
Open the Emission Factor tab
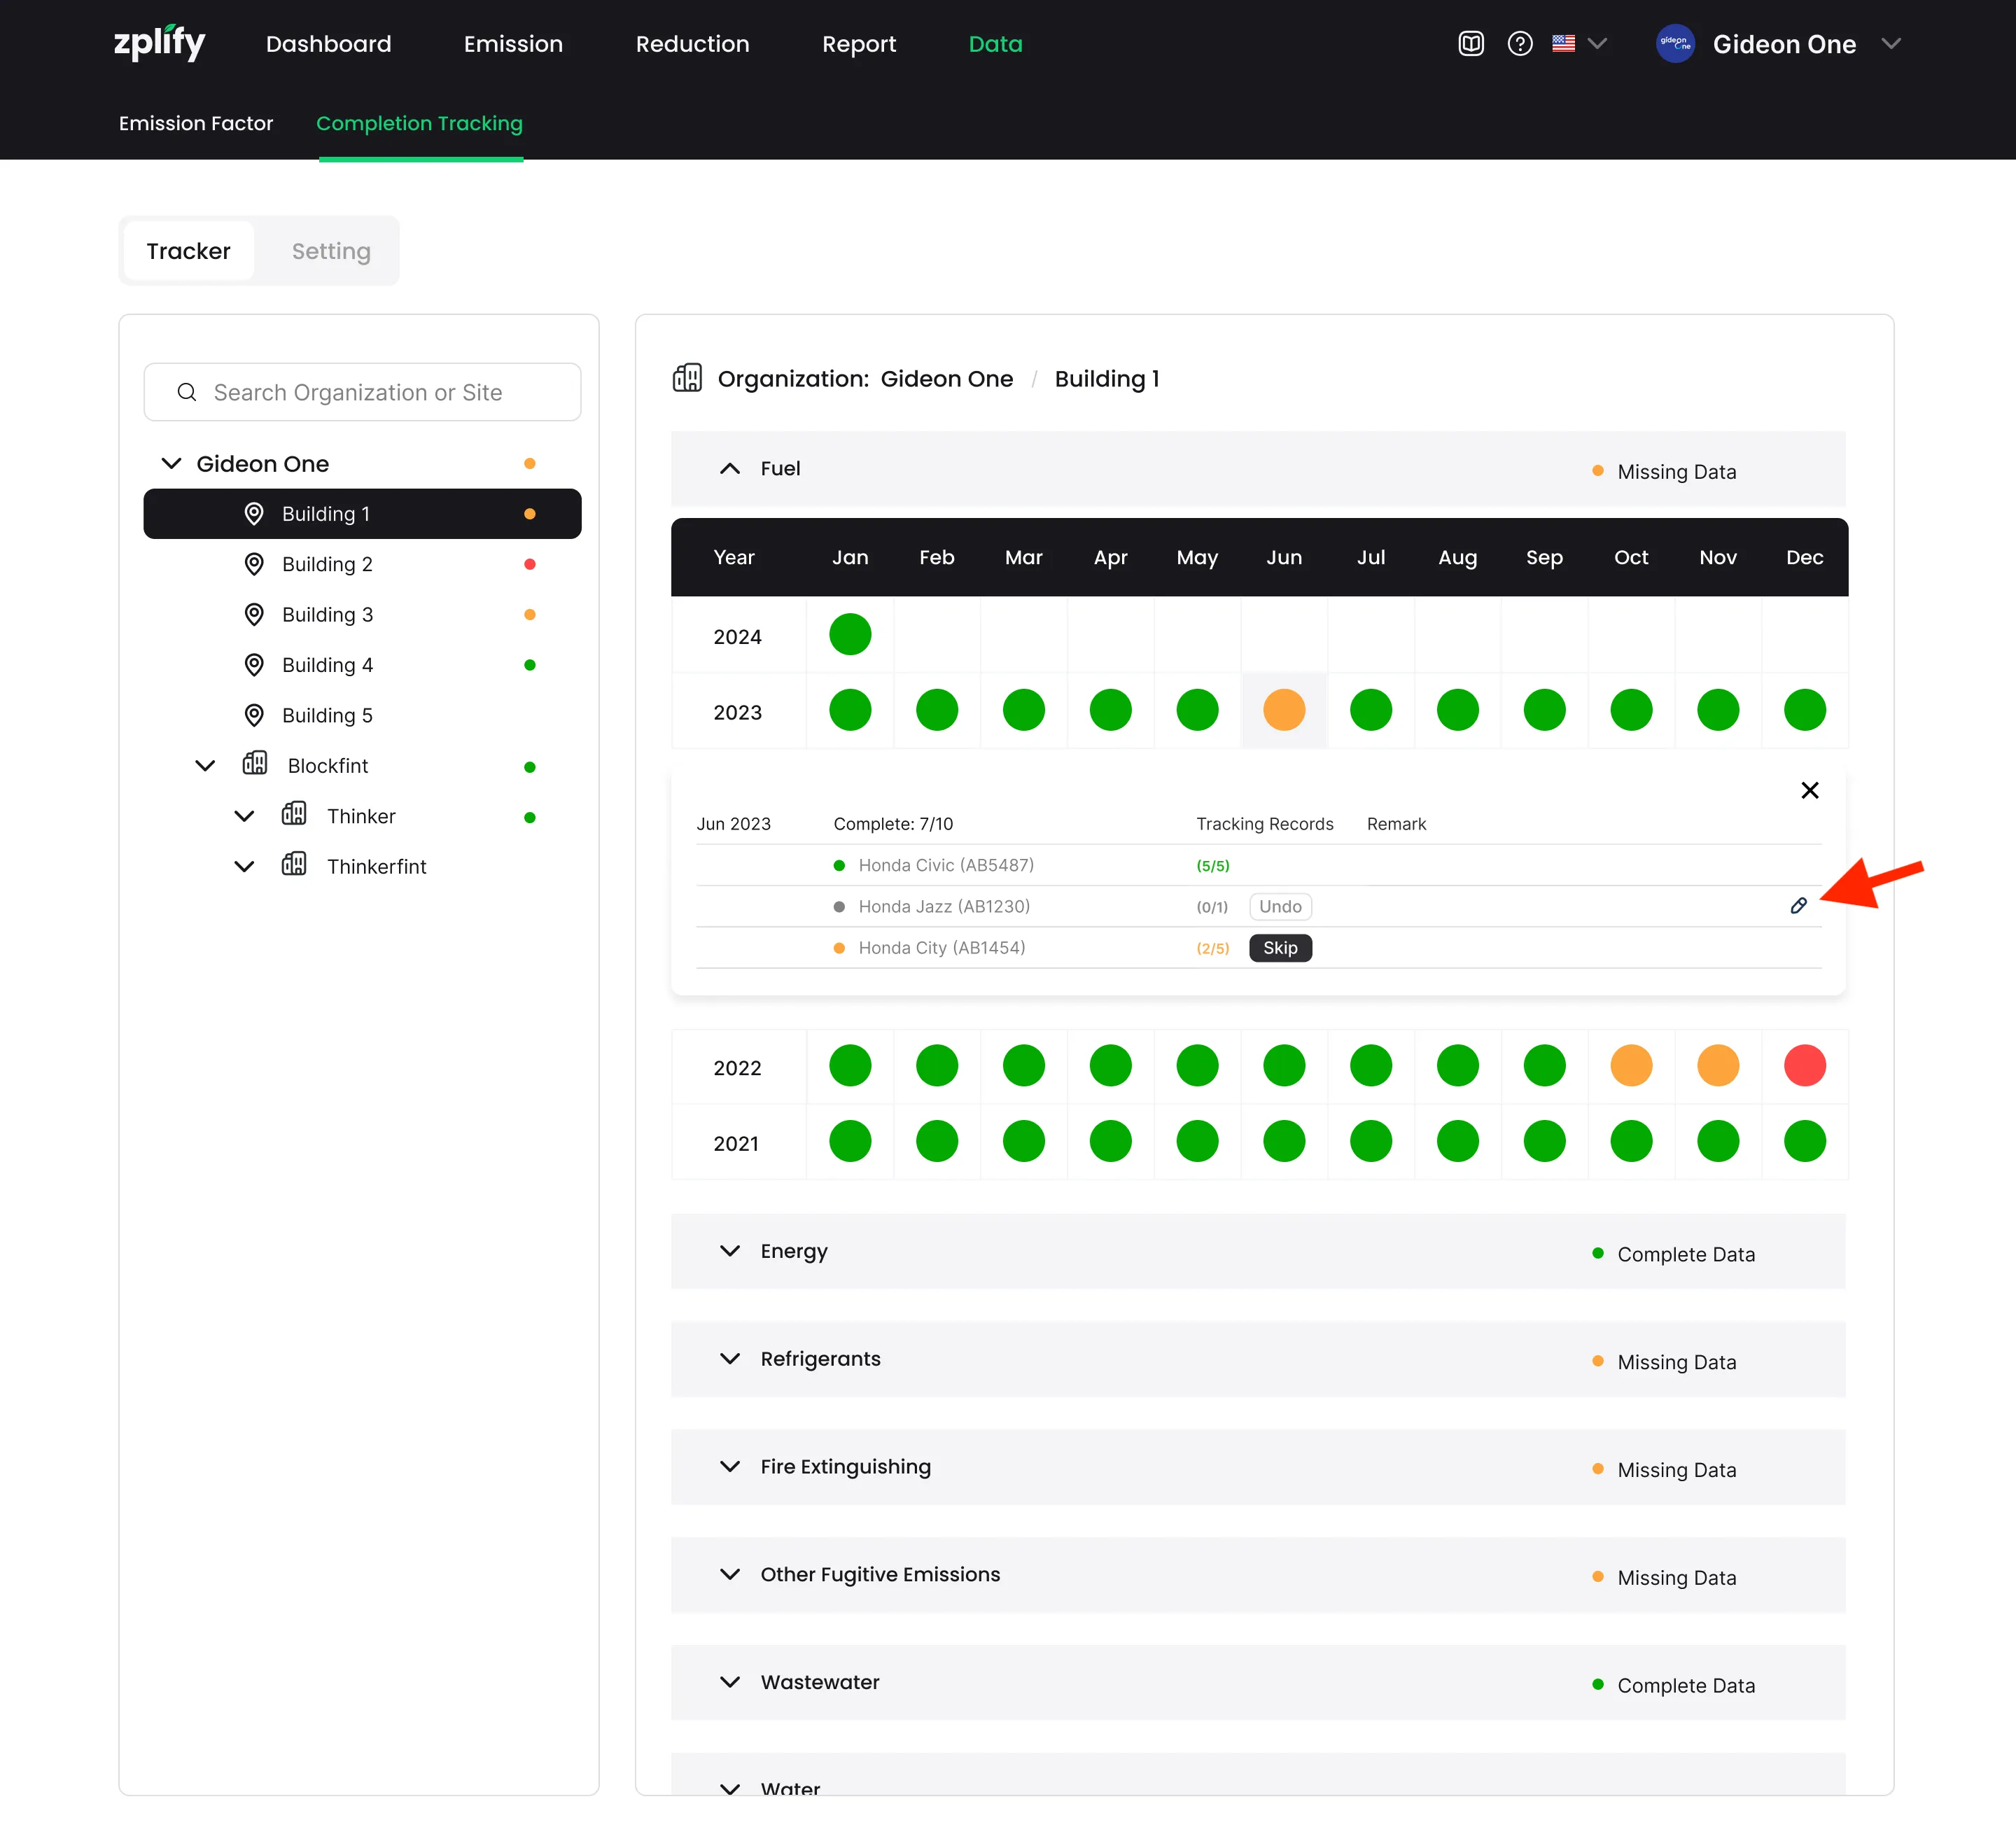[196, 123]
